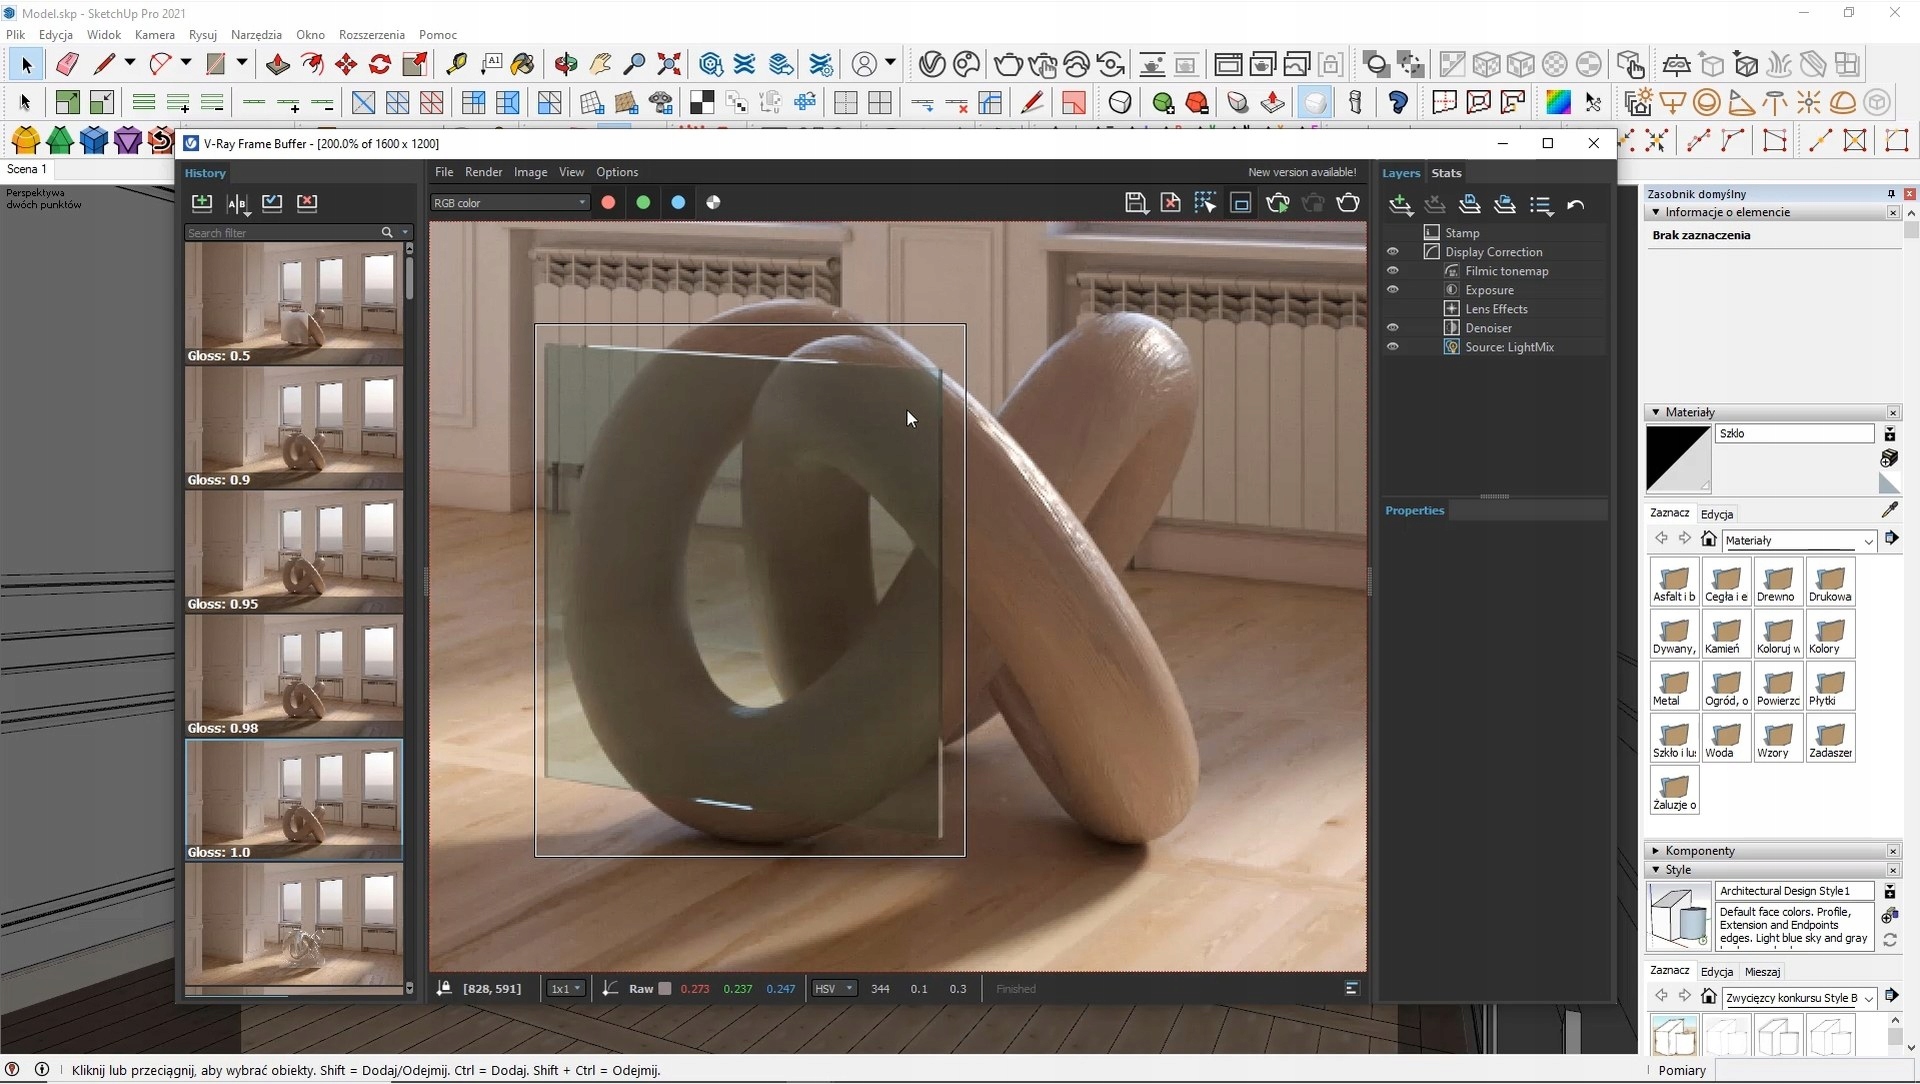Select the Gloss: 0.95 history thumbnail
Viewport: 1920px width, 1084px height.
[x=294, y=550]
